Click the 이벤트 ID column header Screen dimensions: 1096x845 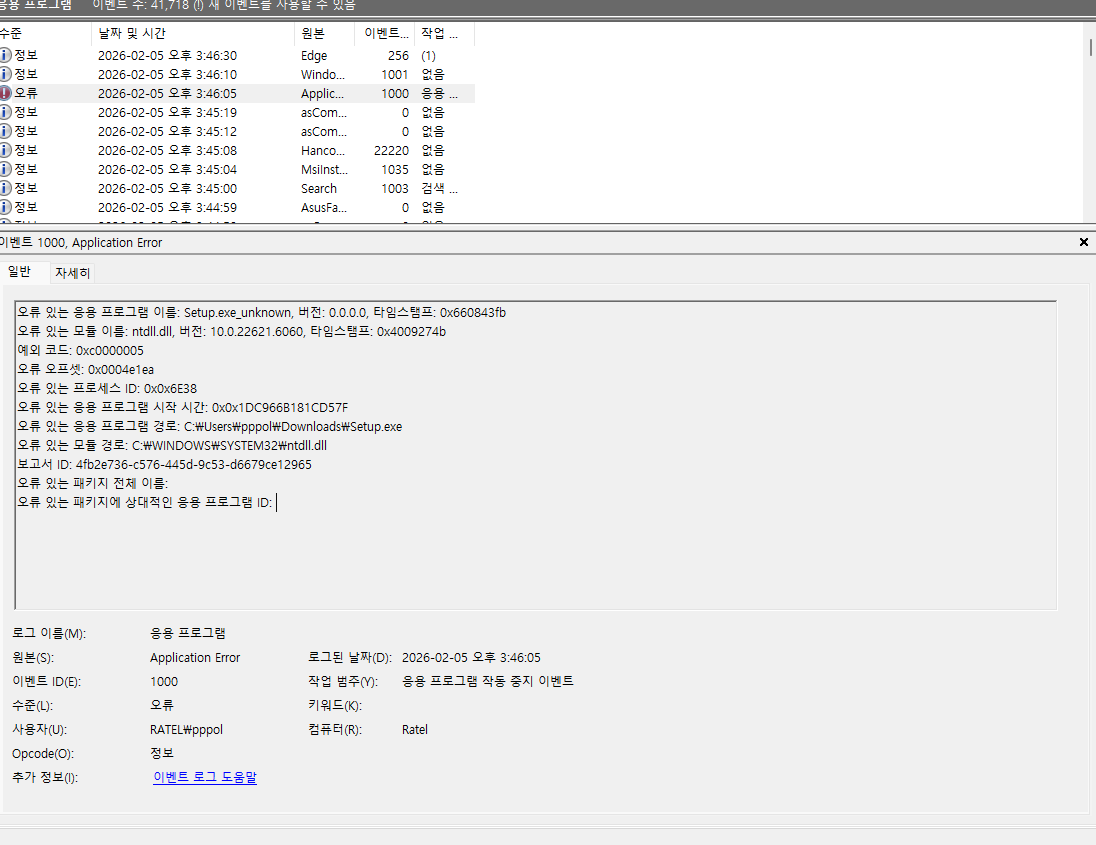383,33
